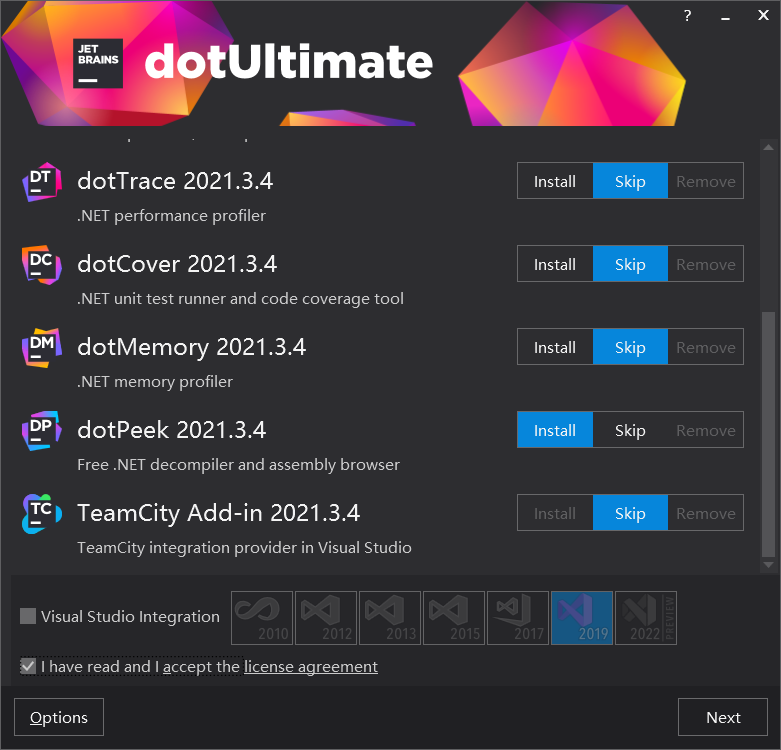Select Visual Studio 2010 integration icon

262,618
